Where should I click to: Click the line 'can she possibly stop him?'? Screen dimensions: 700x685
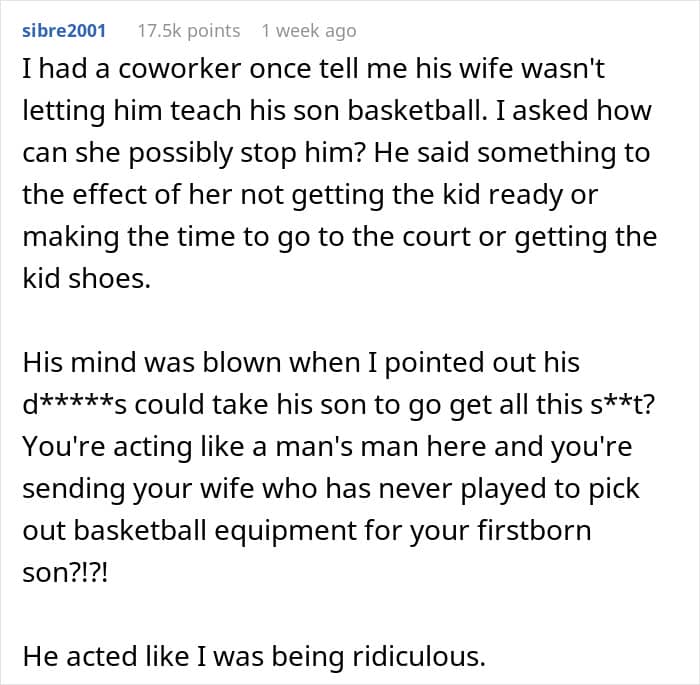click(x=335, y=154)
